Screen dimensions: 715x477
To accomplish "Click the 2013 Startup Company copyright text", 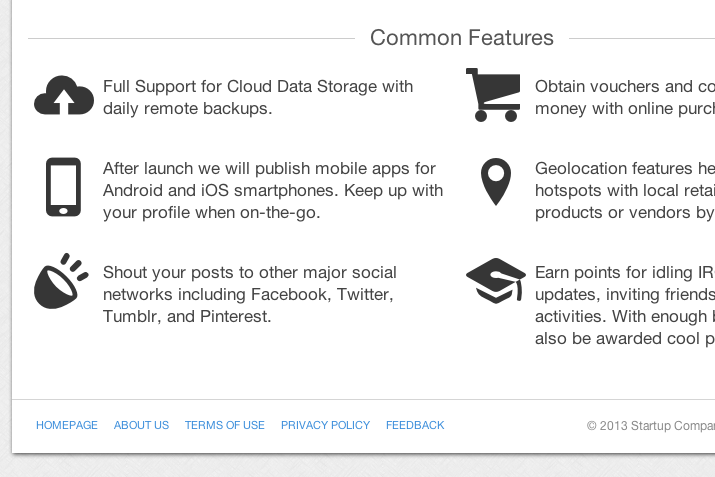I will click(x=651, y=425).
